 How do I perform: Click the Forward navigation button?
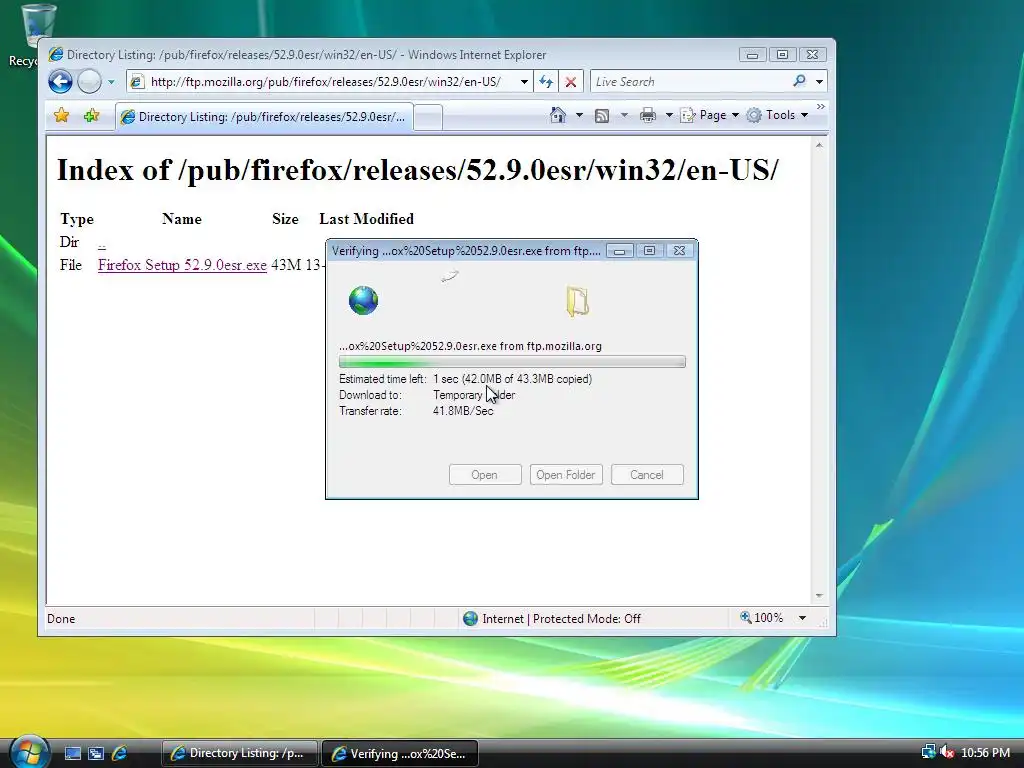pyautogui.click(x=89, y=82)
